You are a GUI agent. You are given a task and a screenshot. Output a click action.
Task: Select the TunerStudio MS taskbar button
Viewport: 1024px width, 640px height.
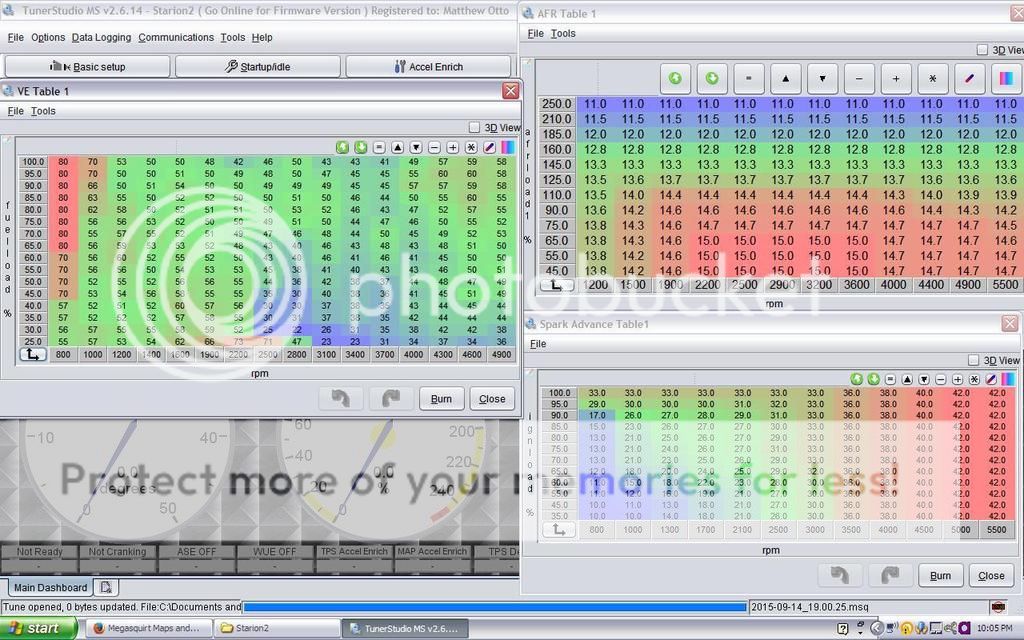tap(406, 628)
